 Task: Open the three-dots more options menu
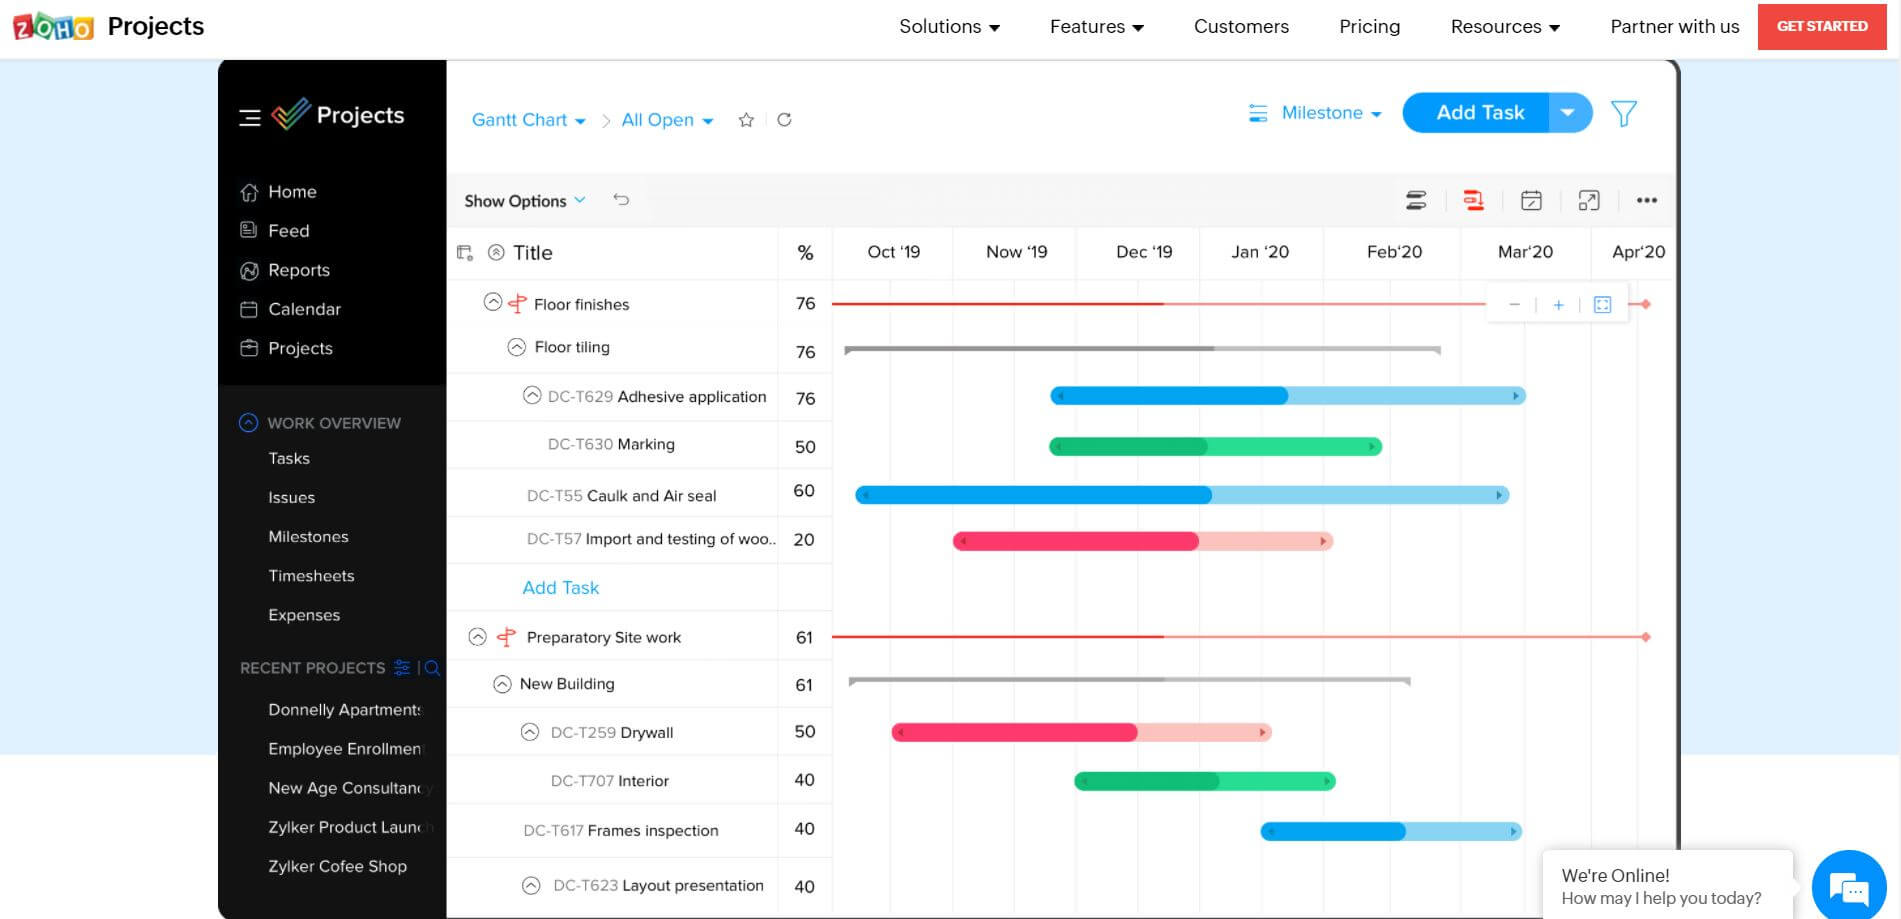(1647, 200)
